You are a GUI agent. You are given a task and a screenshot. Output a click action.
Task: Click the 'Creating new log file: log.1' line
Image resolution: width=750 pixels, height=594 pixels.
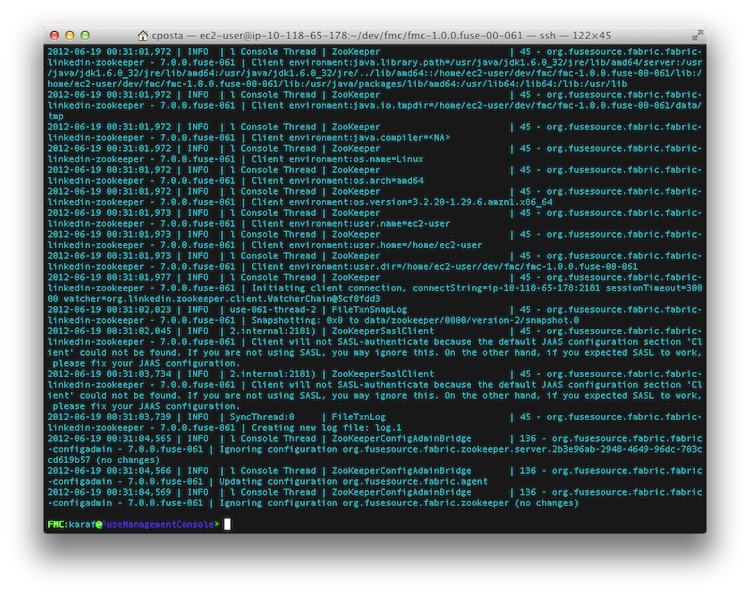click(x=327, y=428)
